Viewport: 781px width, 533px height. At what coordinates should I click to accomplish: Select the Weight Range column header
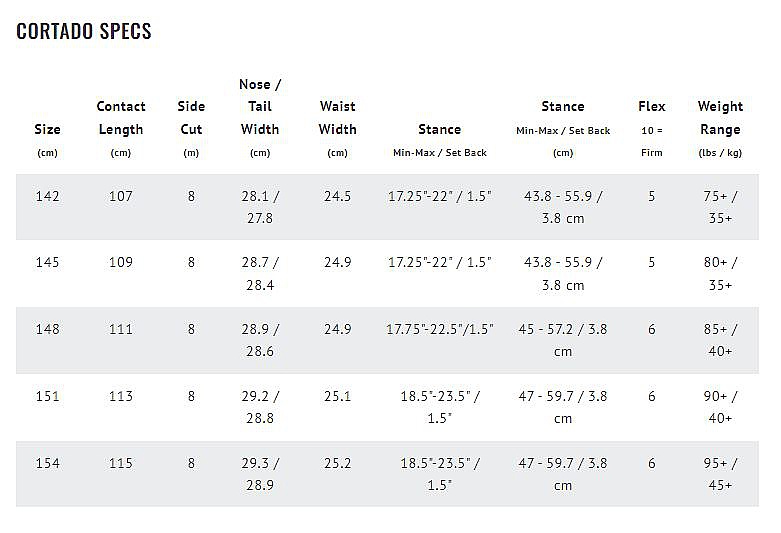[720, 118]
